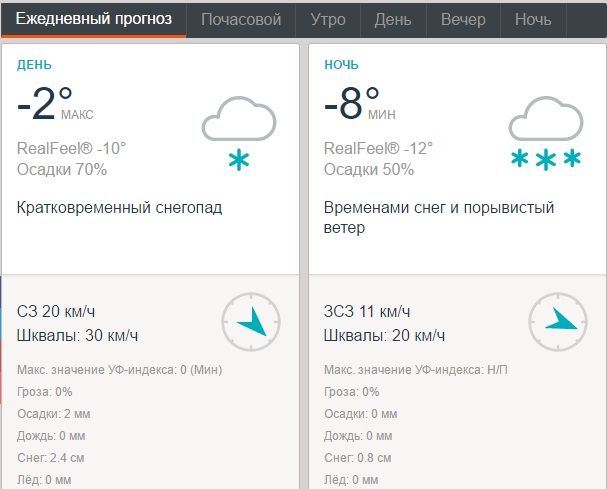Click the ДЕНЬ card heading
Viewport: 607px width, 489px height.
click(34, 65)
